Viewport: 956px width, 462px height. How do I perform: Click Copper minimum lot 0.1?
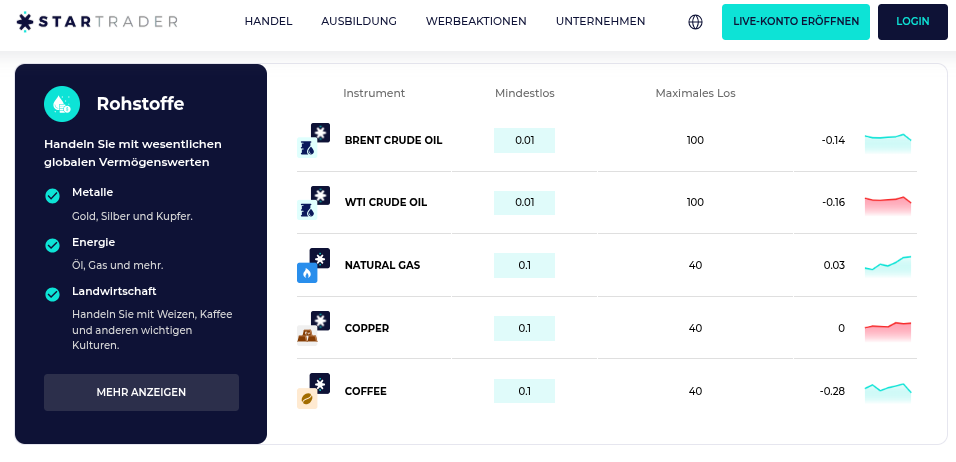[524, 328]
